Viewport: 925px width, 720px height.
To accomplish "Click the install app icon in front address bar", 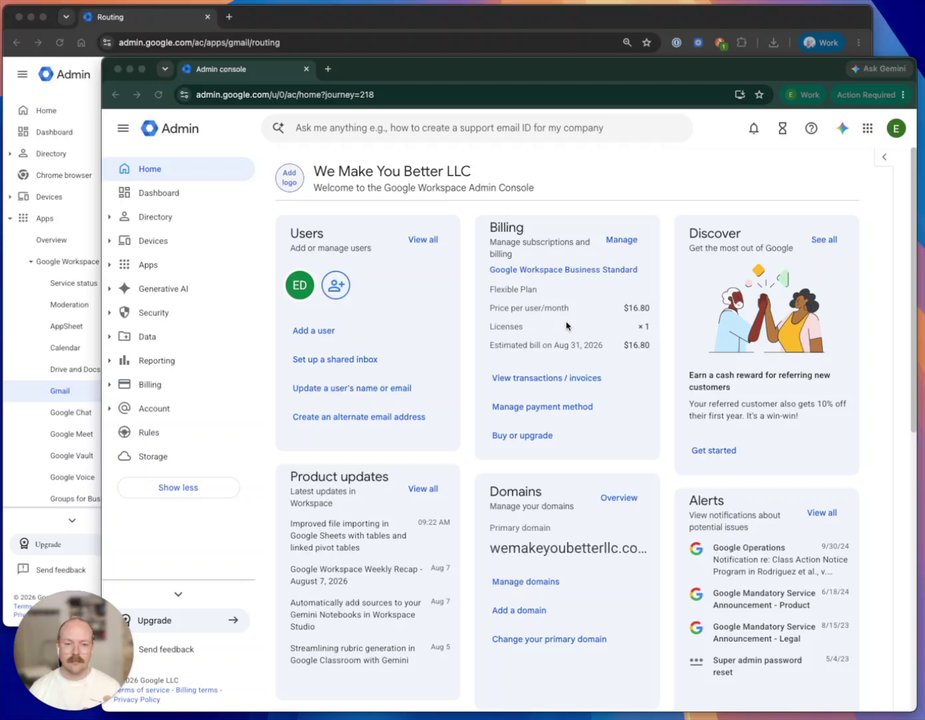I will tap(739, 94).
